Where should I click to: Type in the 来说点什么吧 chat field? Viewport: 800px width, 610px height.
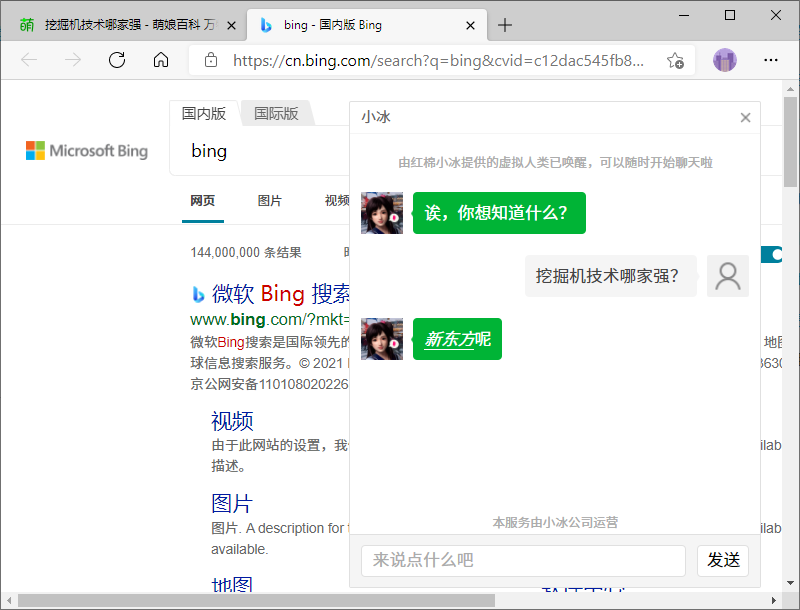[523, 560]
